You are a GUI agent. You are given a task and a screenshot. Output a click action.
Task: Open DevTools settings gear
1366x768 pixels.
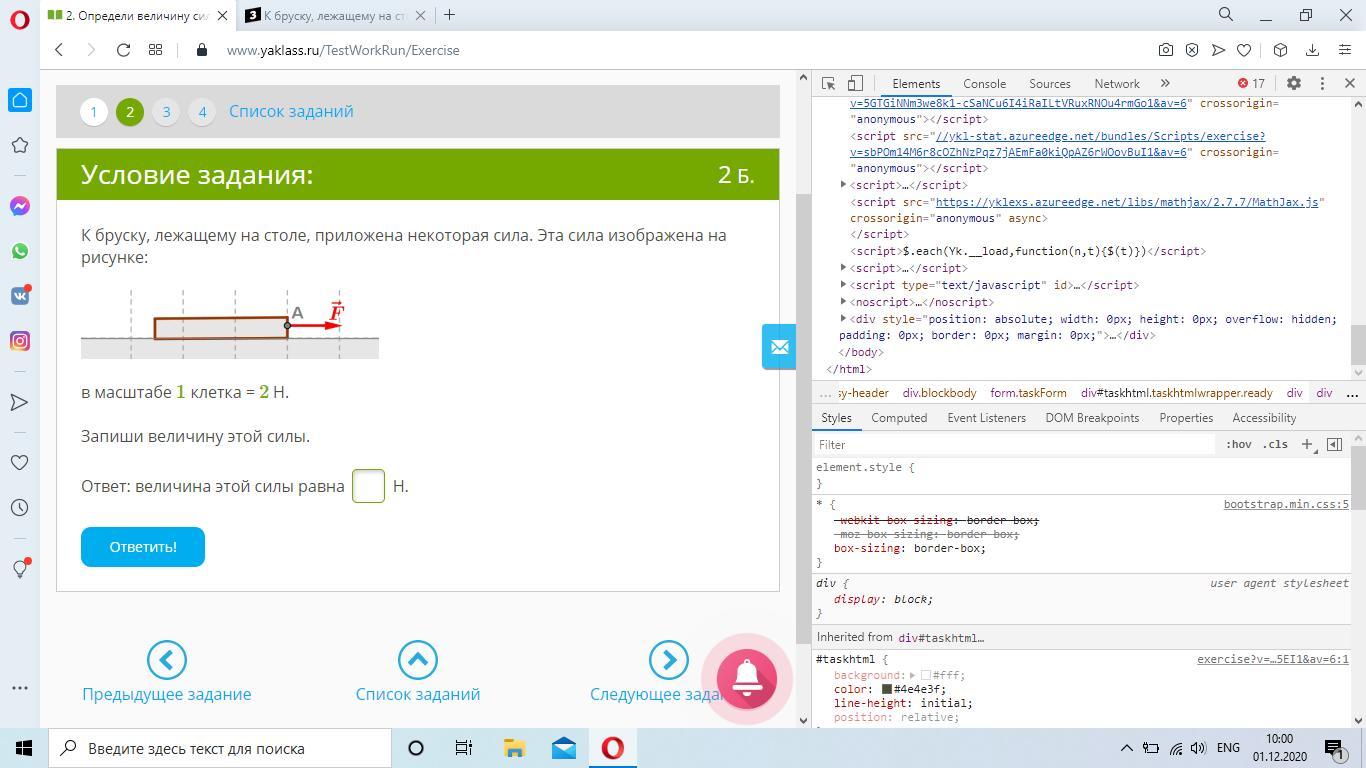[x=1293, y=84]
